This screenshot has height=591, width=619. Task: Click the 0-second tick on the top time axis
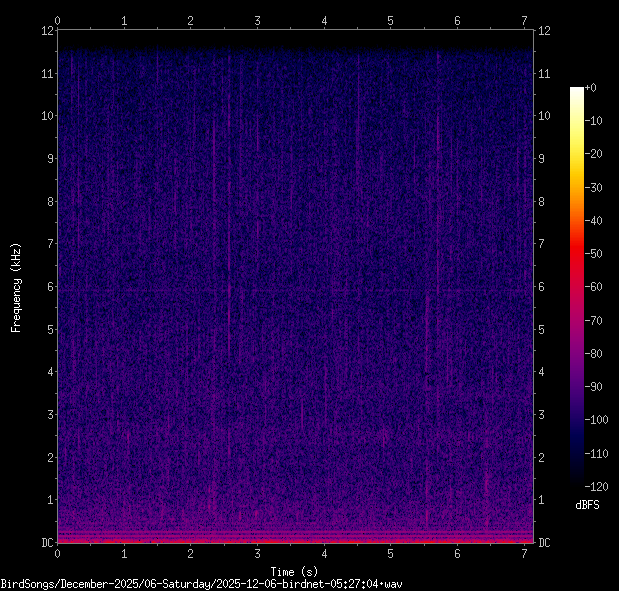click(x=57, y=20)
